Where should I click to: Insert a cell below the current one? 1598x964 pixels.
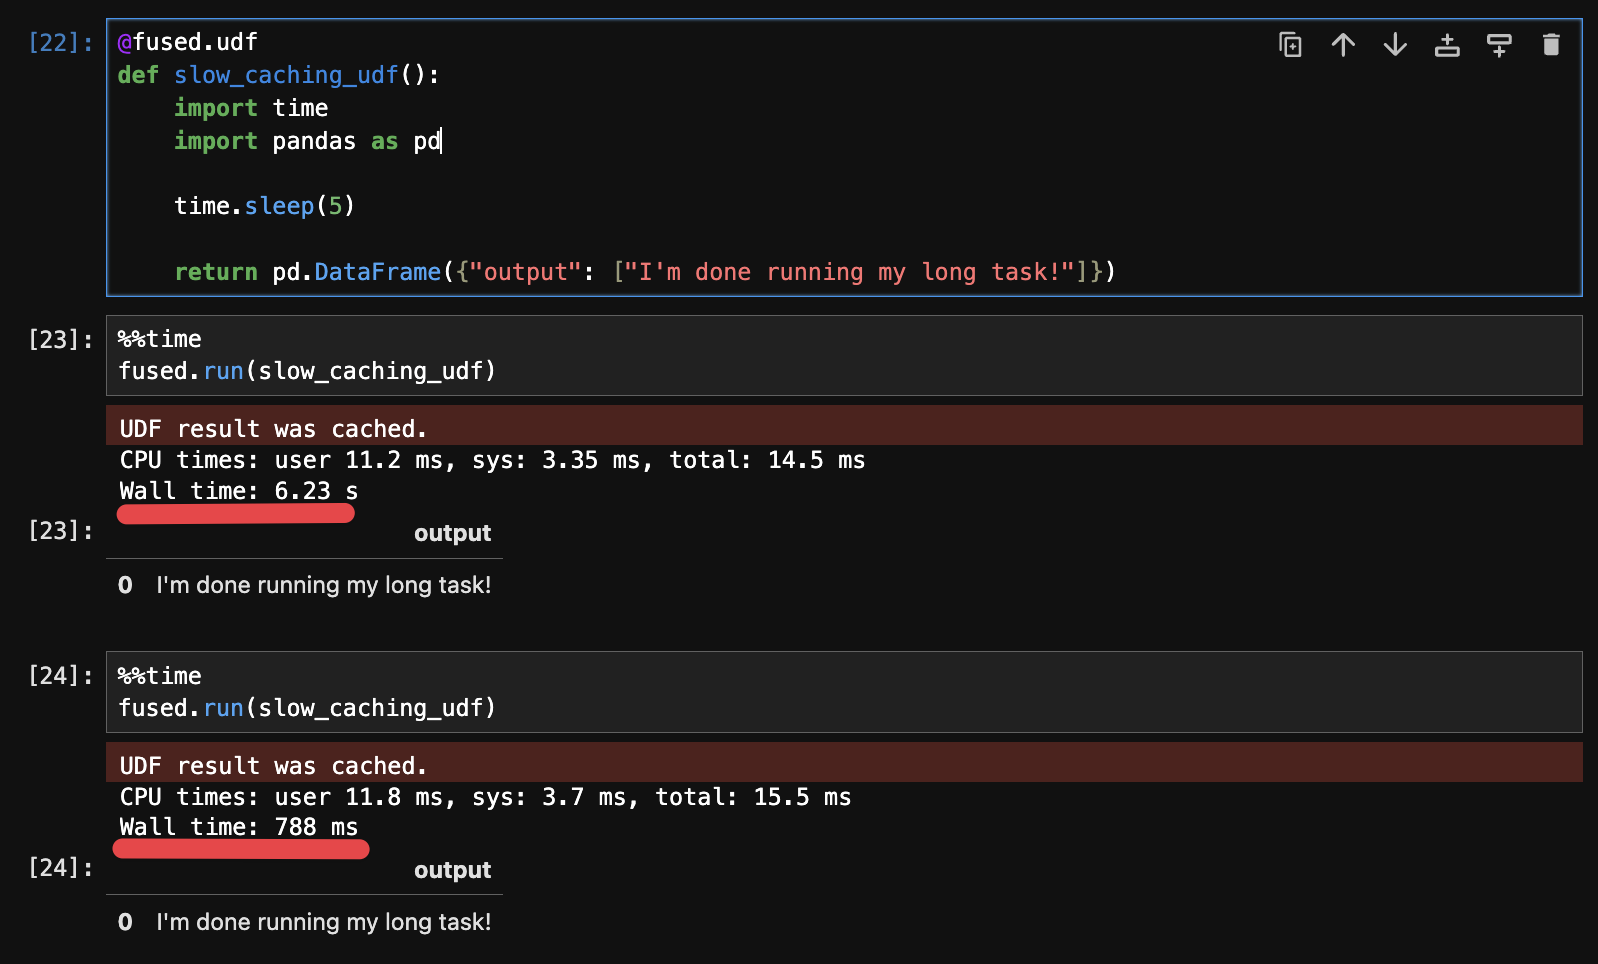pos(1499,45)
